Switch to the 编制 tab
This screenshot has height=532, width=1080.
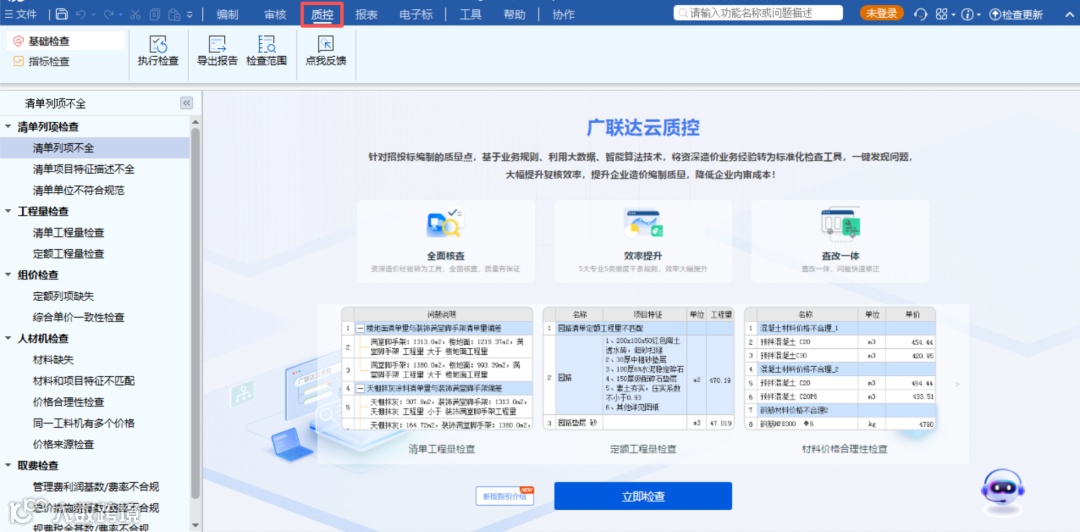tap(227, 14)
